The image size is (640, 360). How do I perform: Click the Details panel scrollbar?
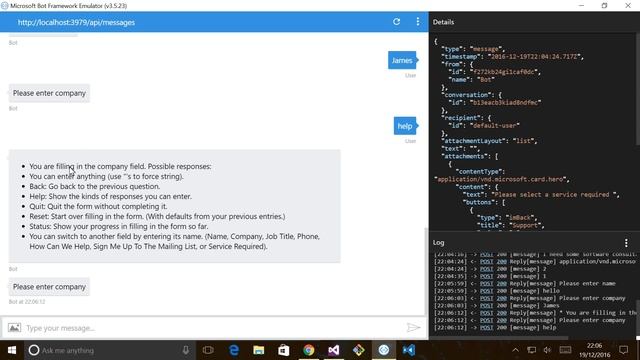pos(638,90)
